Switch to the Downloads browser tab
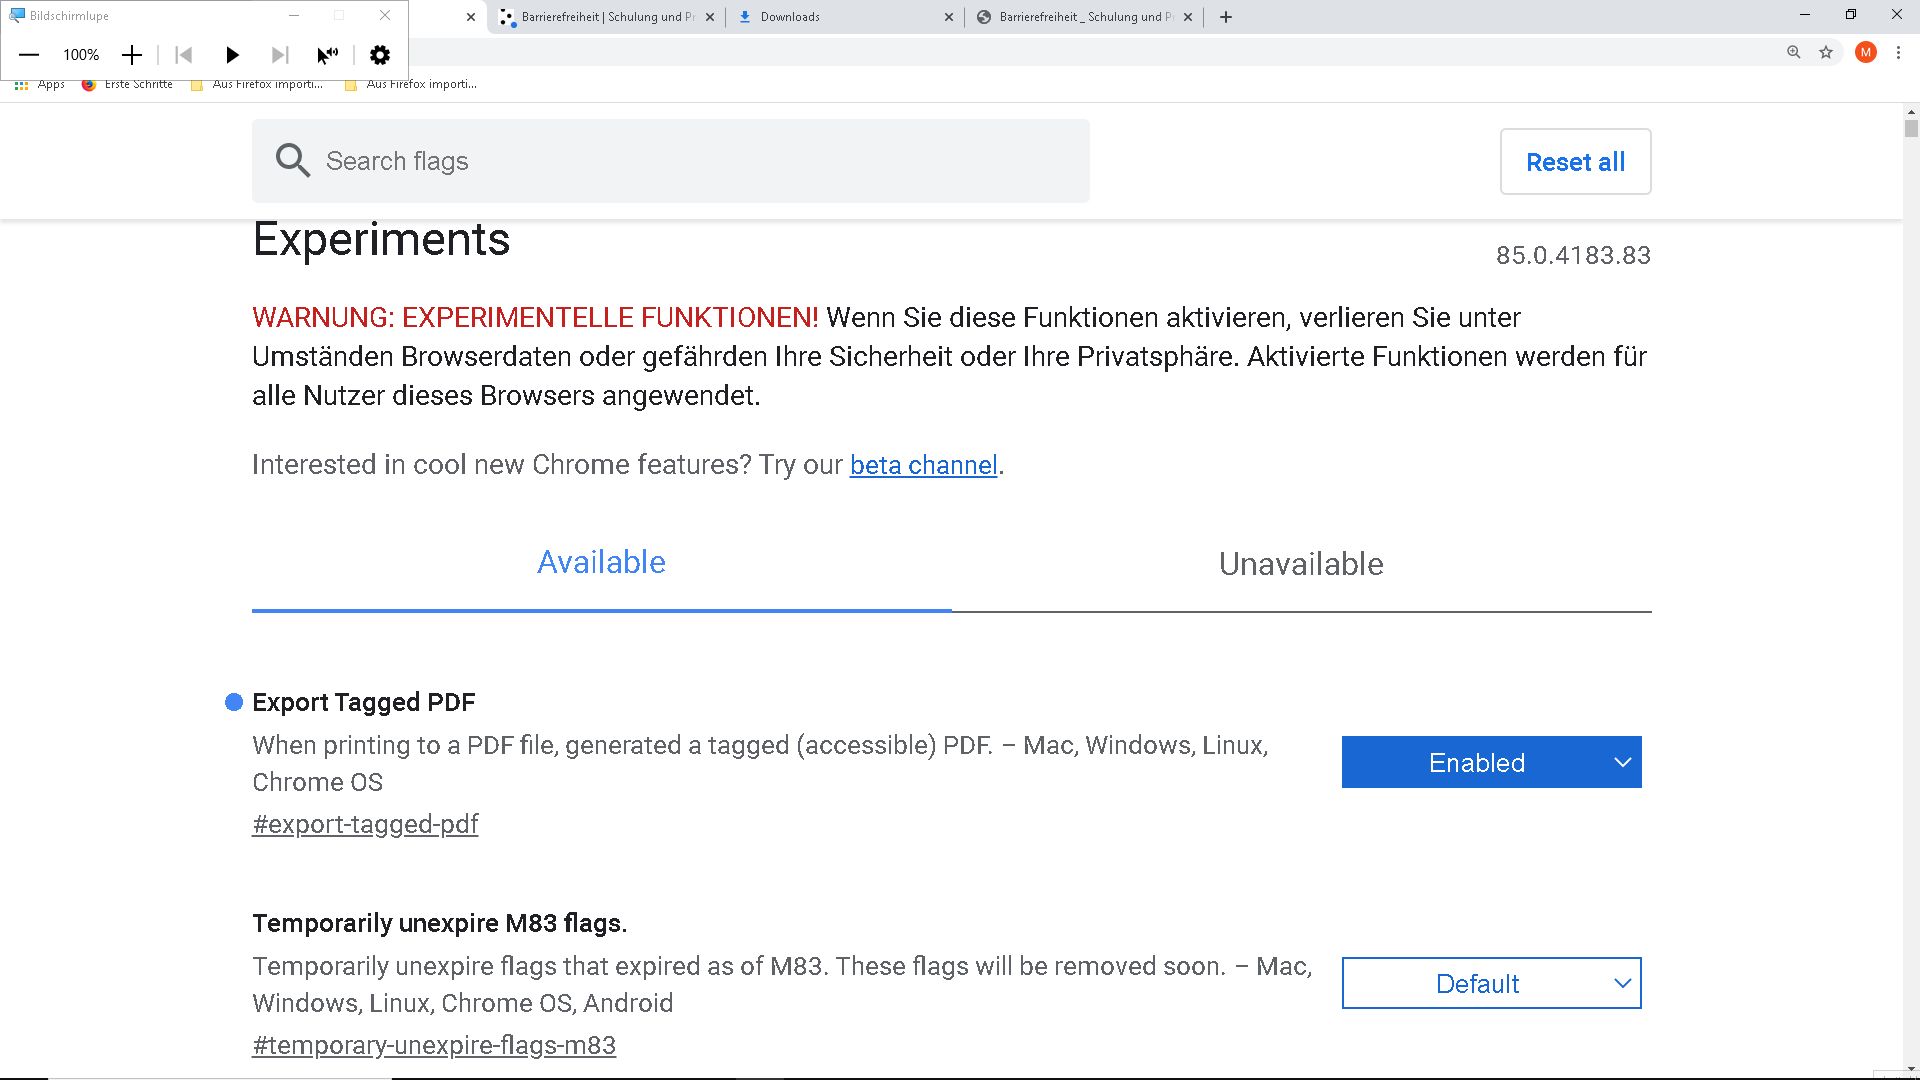Screen dimensions: 1920x1080 840,17
